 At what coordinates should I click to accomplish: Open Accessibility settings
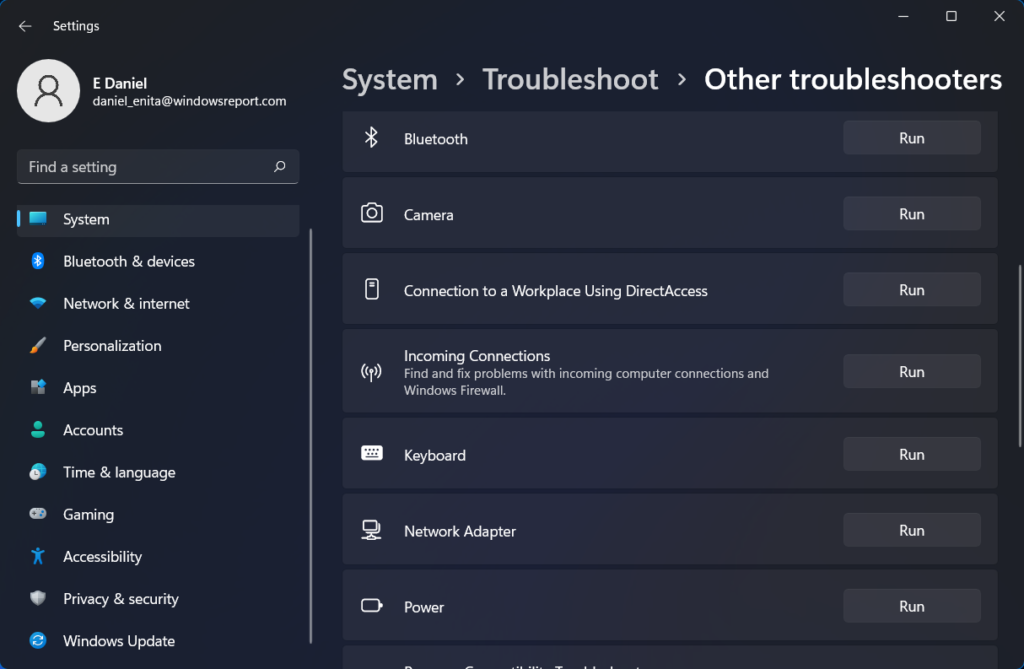158,556
